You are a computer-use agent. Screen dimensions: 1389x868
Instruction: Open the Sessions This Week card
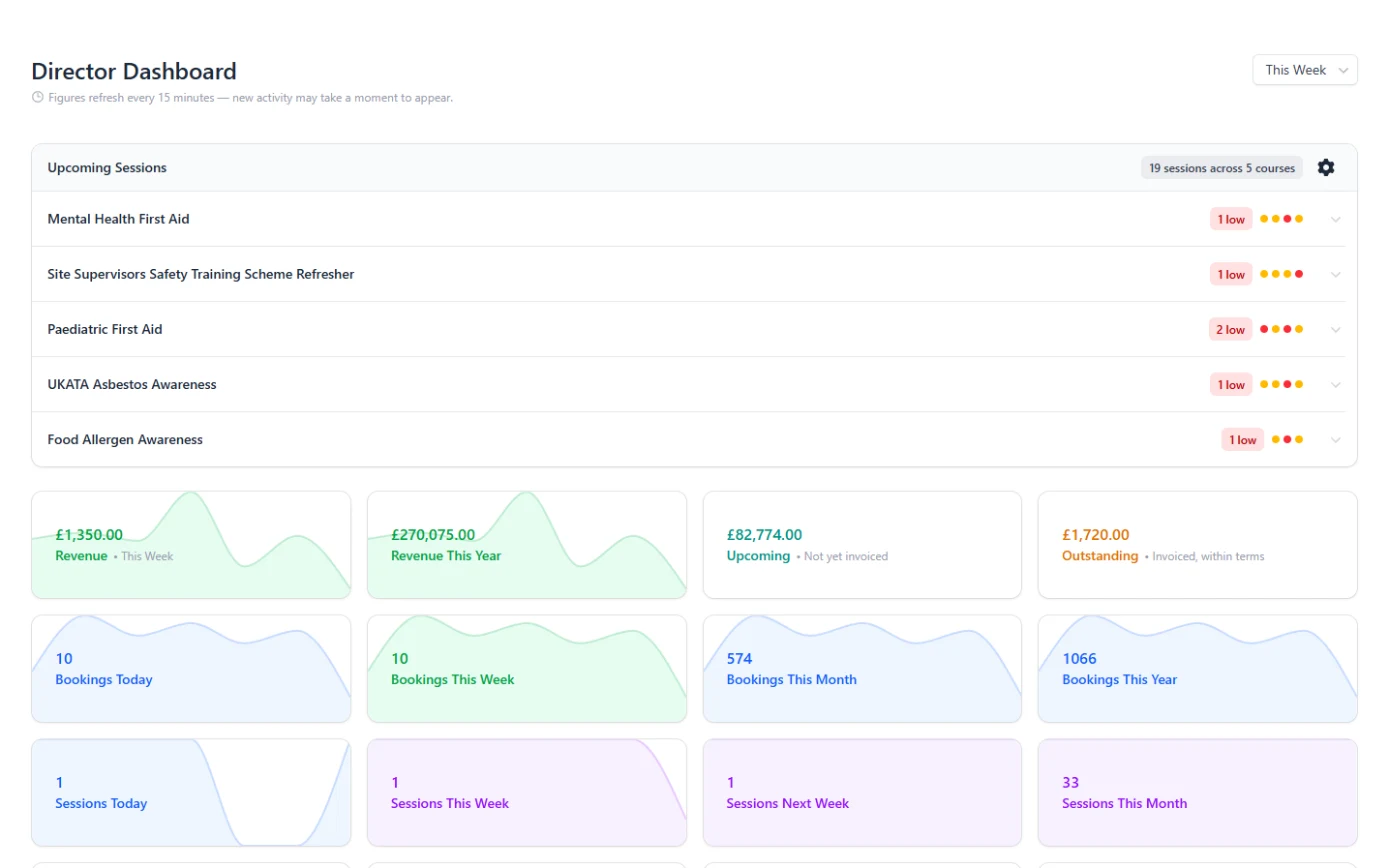click(527, 793)
